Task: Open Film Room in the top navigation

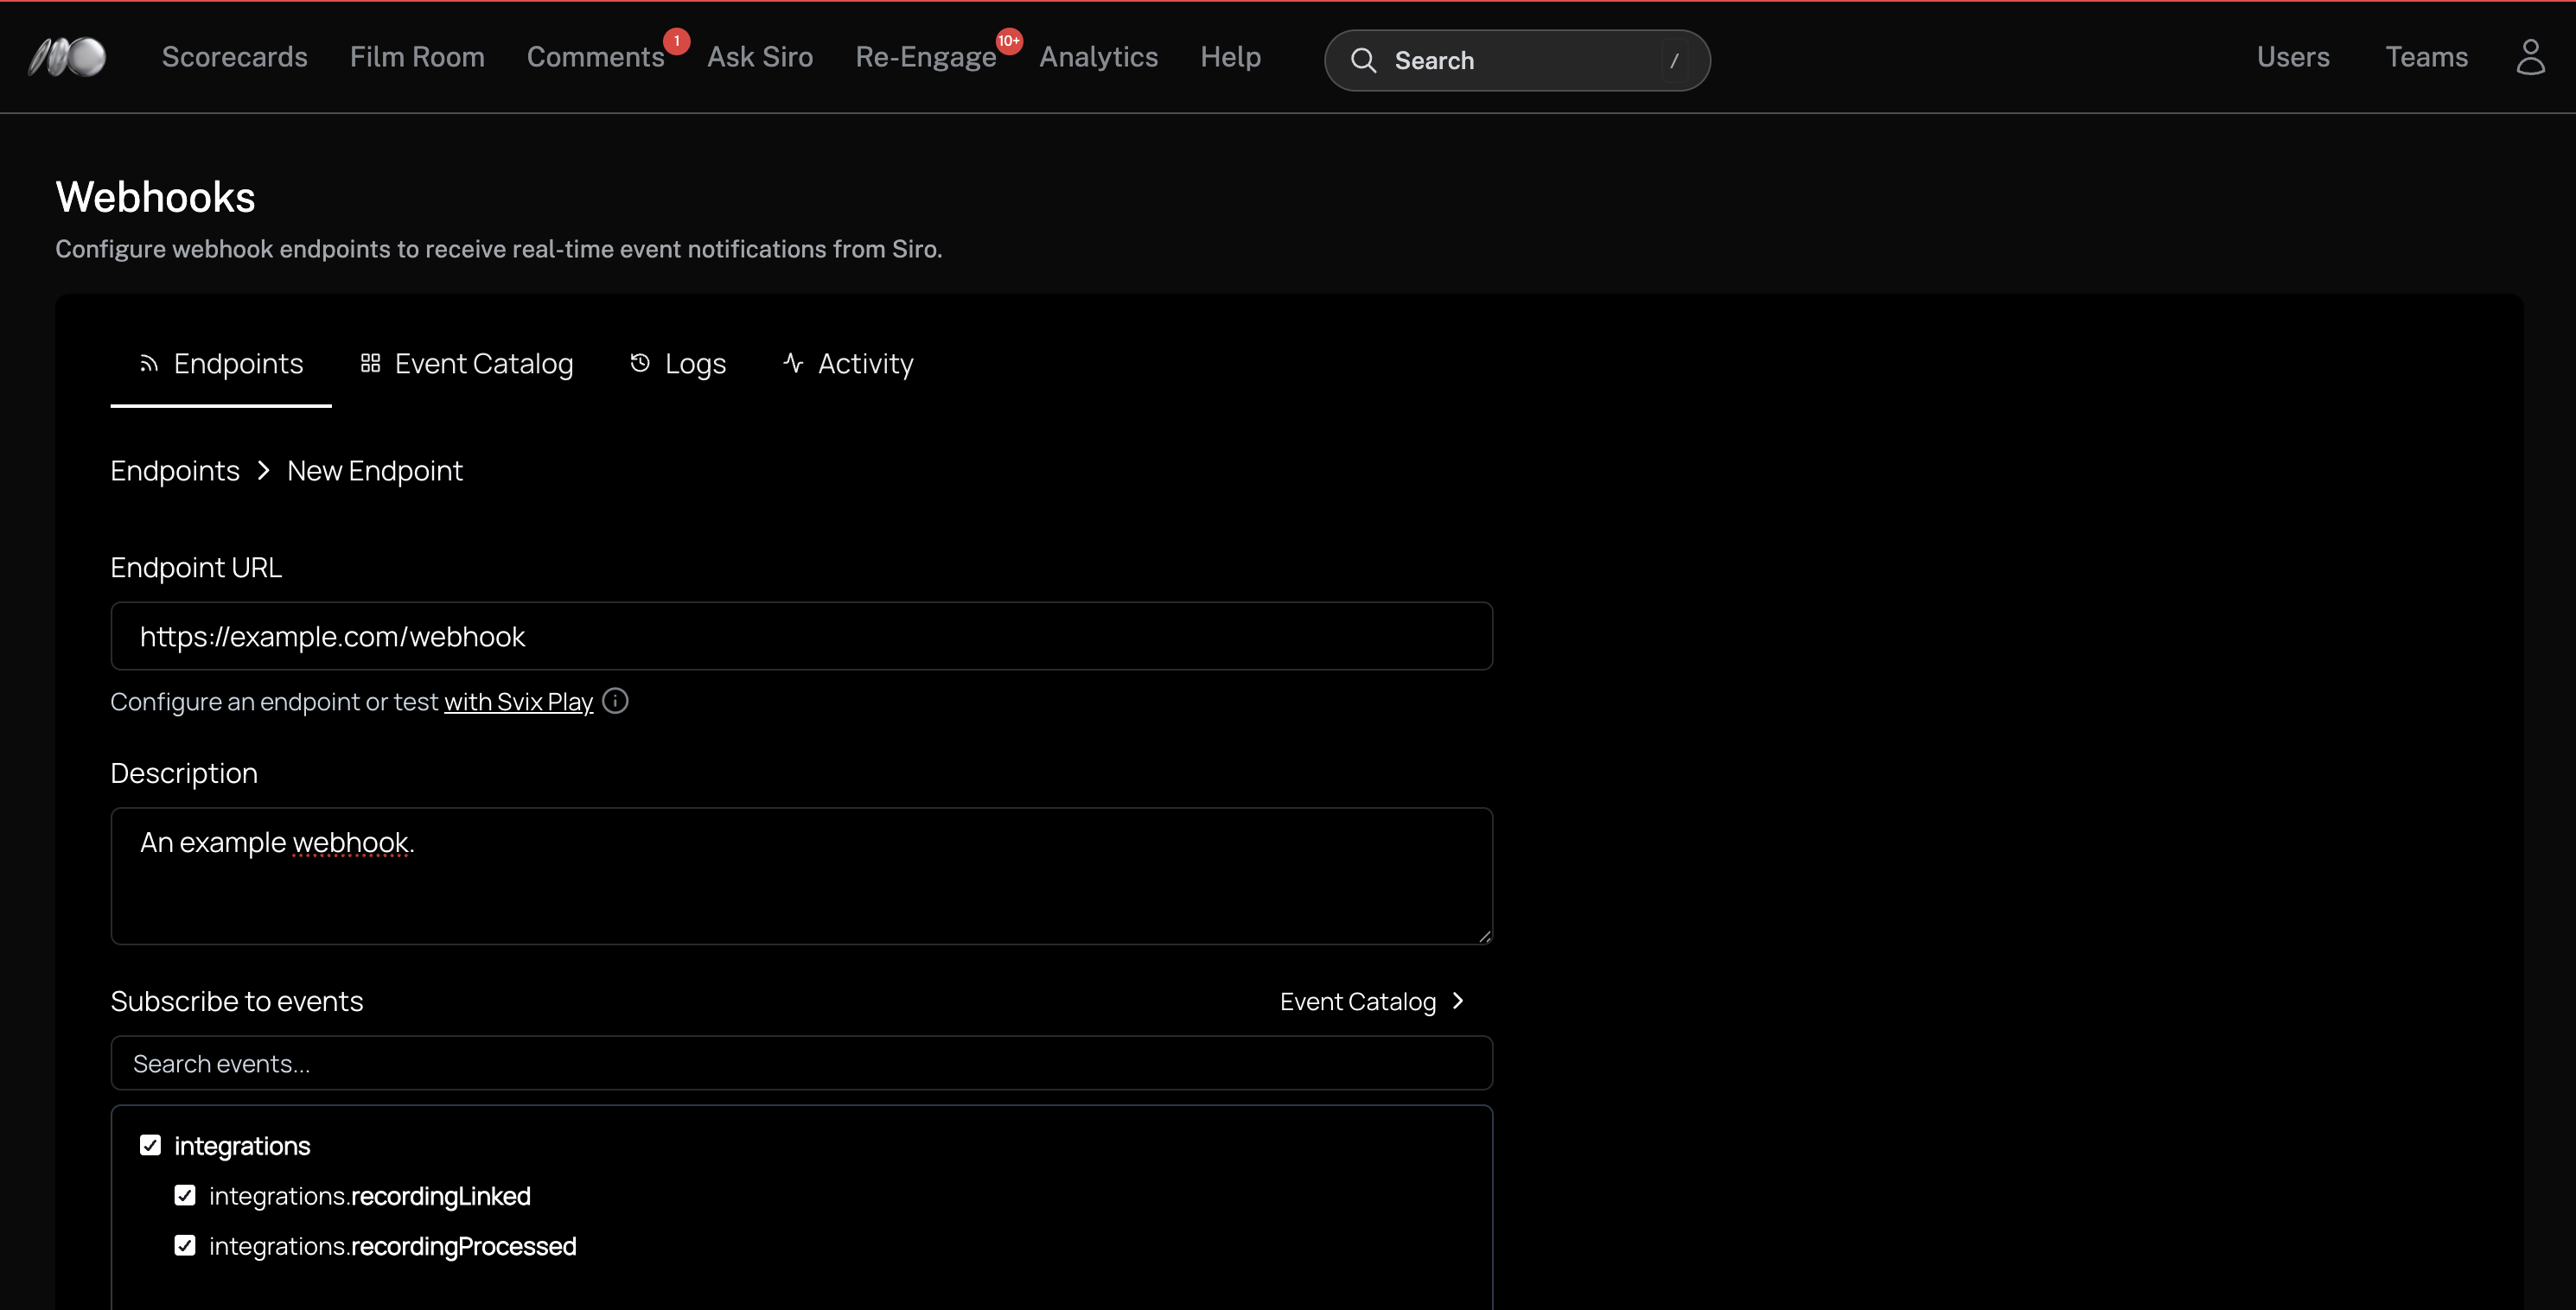Action: pos(417,57)
